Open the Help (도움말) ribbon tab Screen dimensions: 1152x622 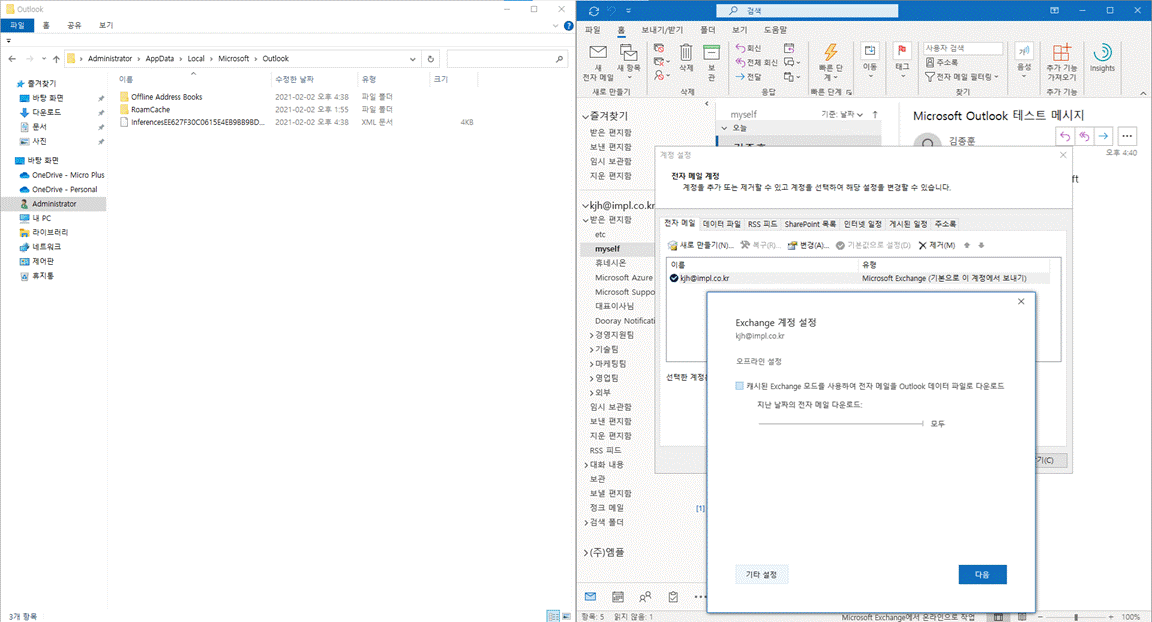[x=775, y=29]
